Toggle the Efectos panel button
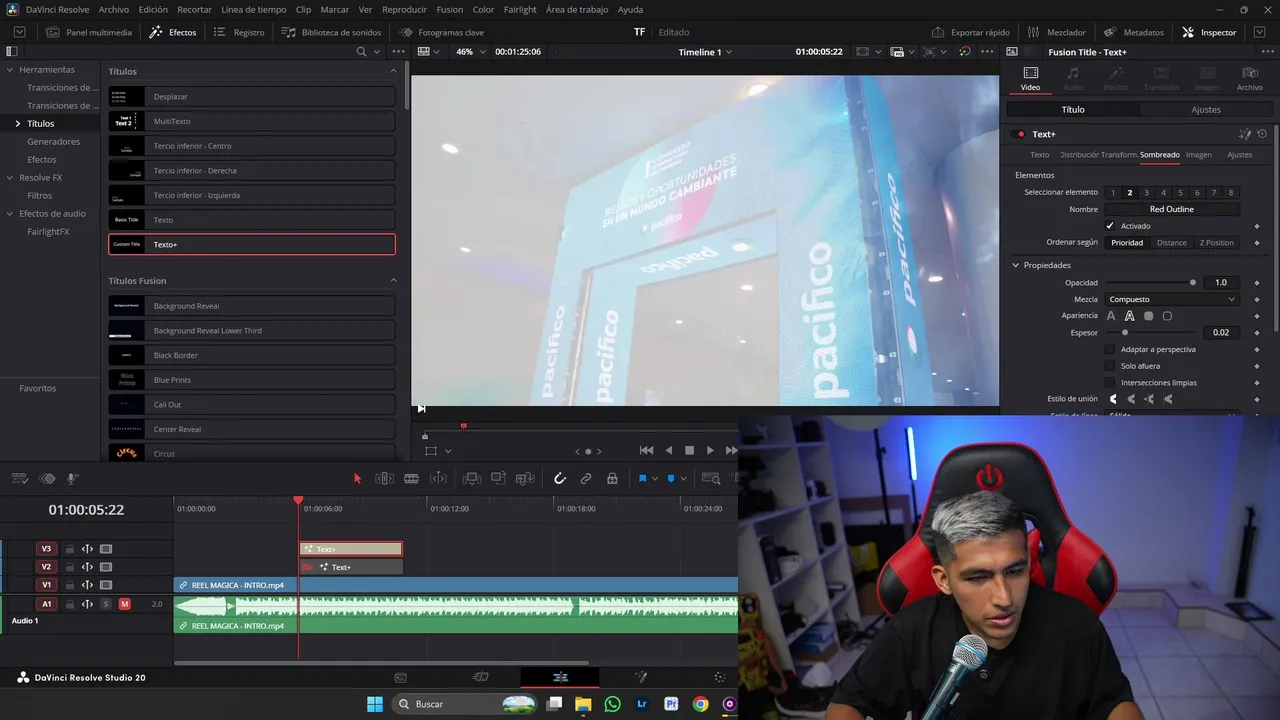This screenshot has height=720, width=1280. tap(173, 32)
